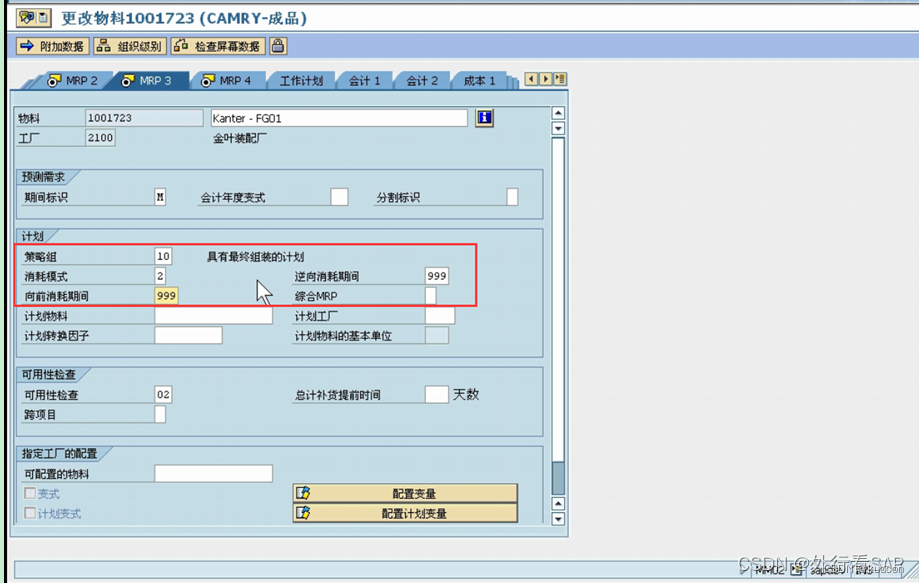Toggle the 跨项目 field selection
The image size is (919, 583).
coord(162,414)
